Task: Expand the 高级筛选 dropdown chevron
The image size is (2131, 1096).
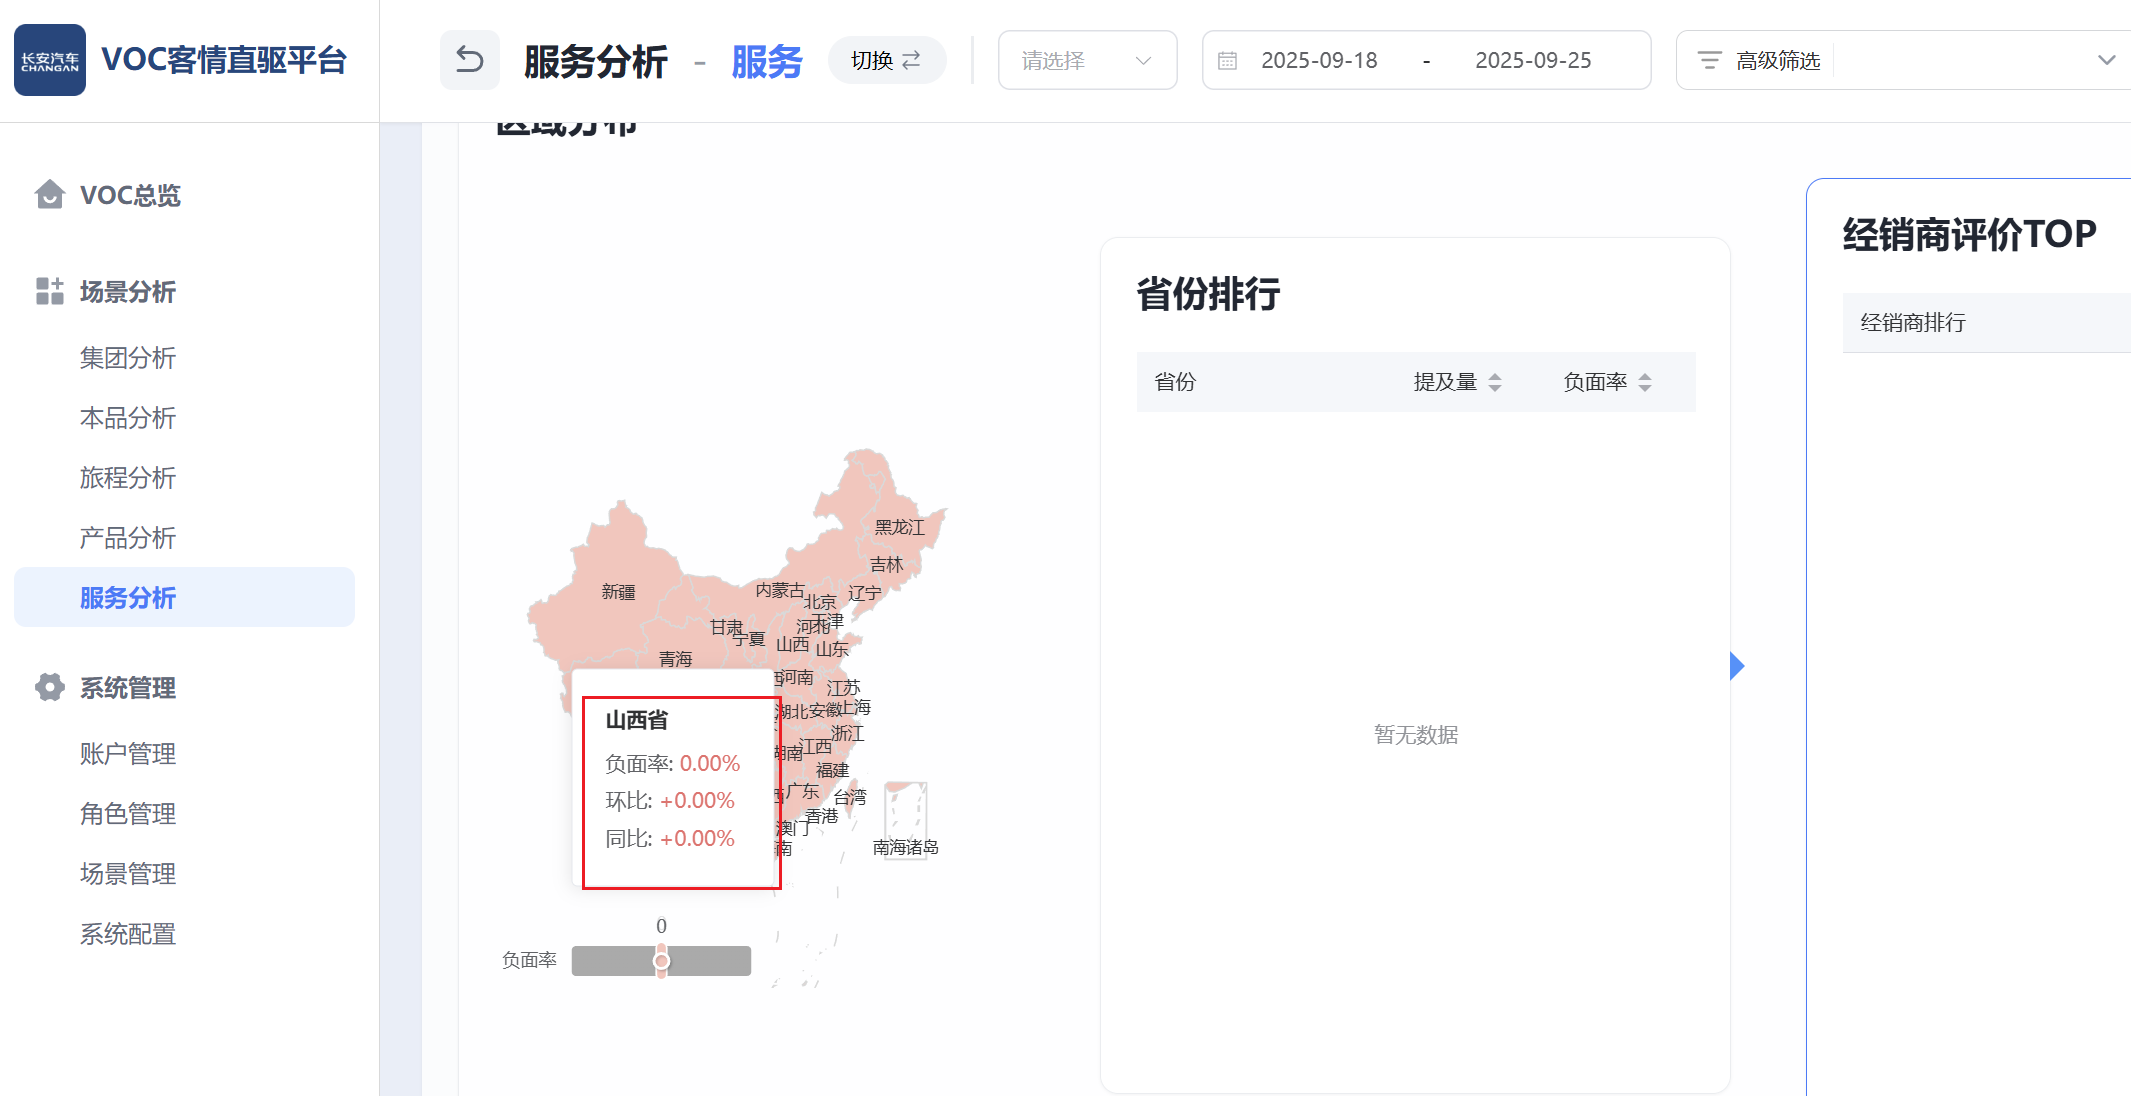Action: tap(2106, 60)
